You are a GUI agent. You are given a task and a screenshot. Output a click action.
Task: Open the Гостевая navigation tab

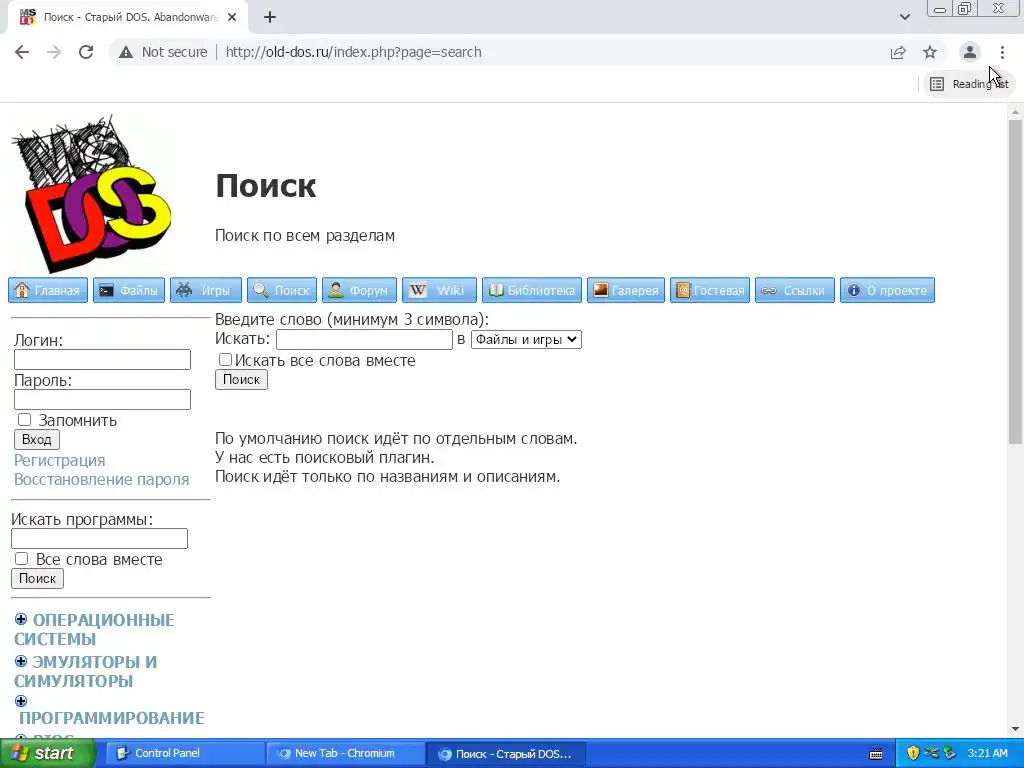710,290
